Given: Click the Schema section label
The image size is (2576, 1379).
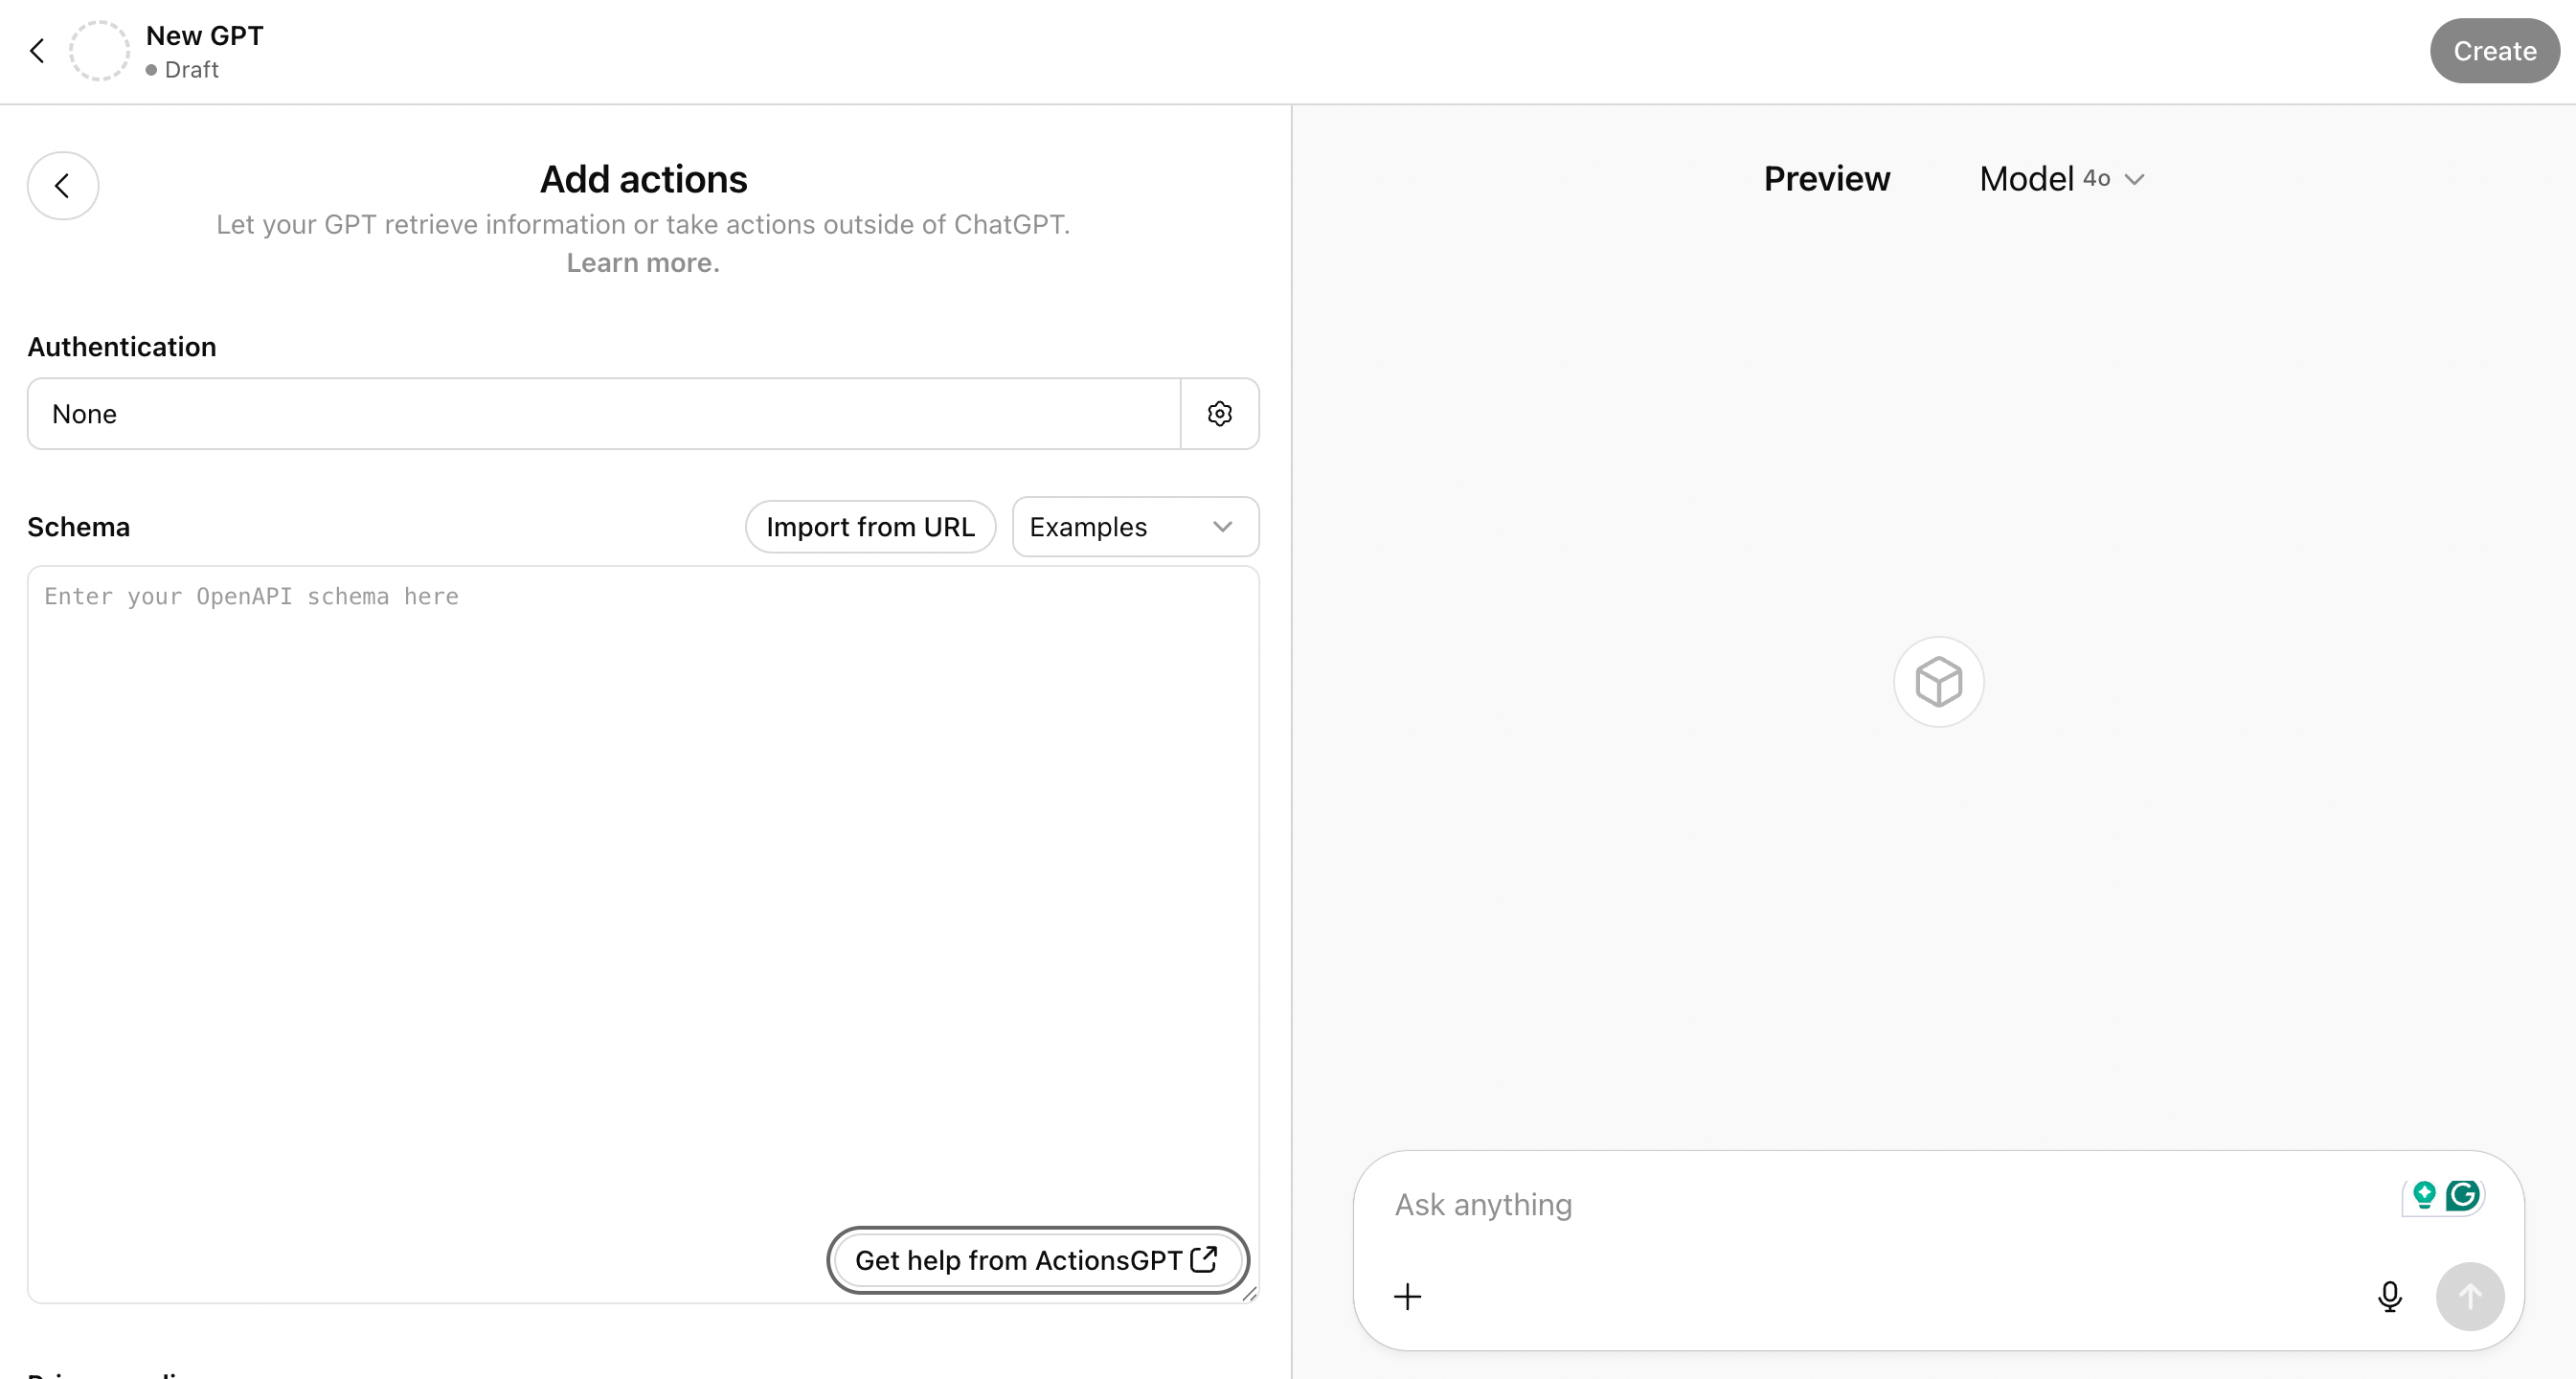Looking at the screenshot, I should tap(78, 527).
